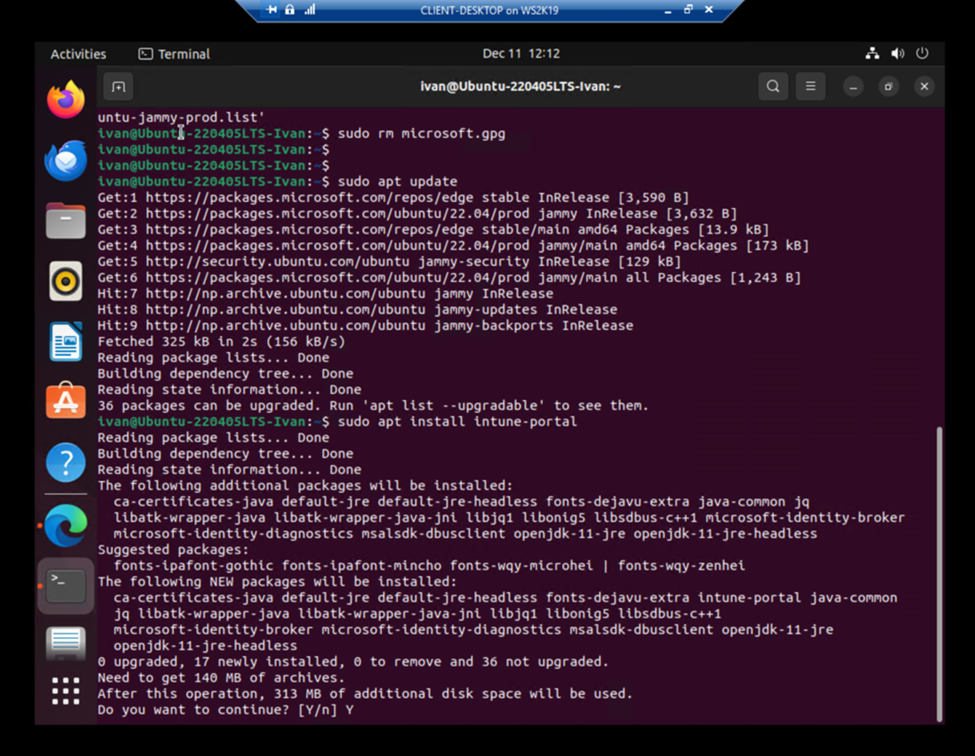Click the 'Fetched 325 kB in 2s' line

(x=221, y=341)
